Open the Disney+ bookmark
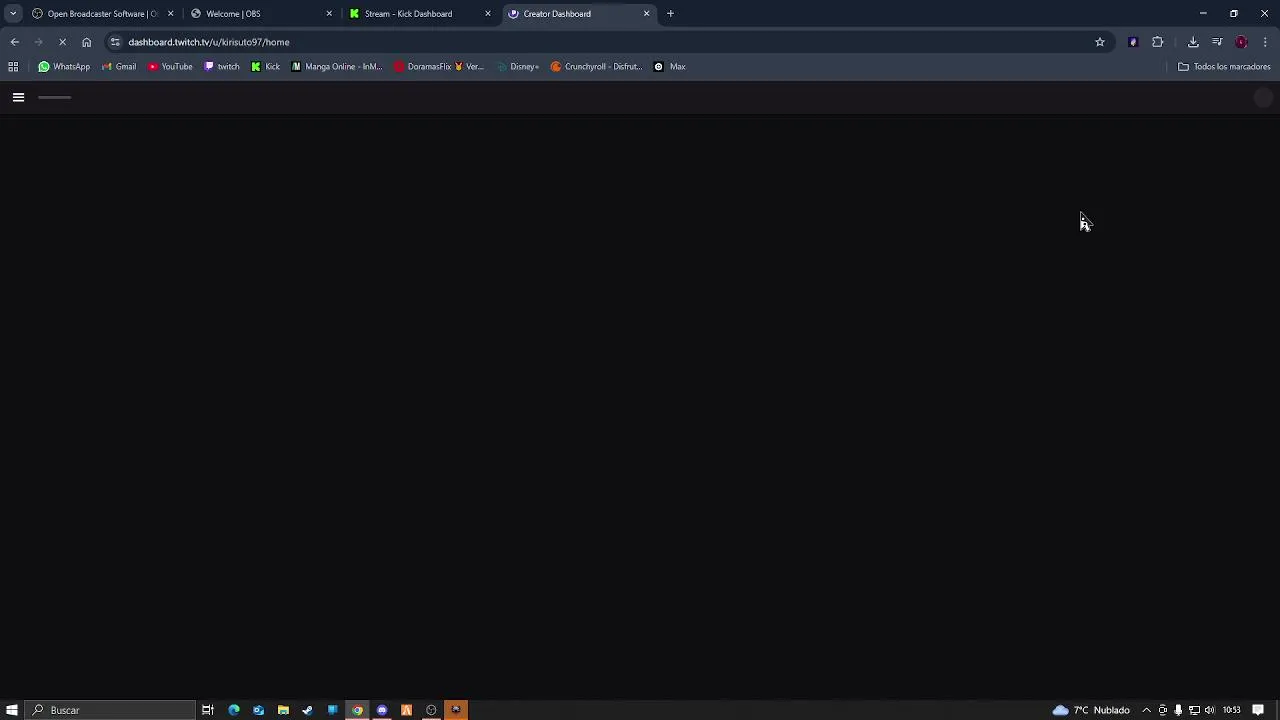Screen dimensions: 1280x720 [x=518, y=67]
